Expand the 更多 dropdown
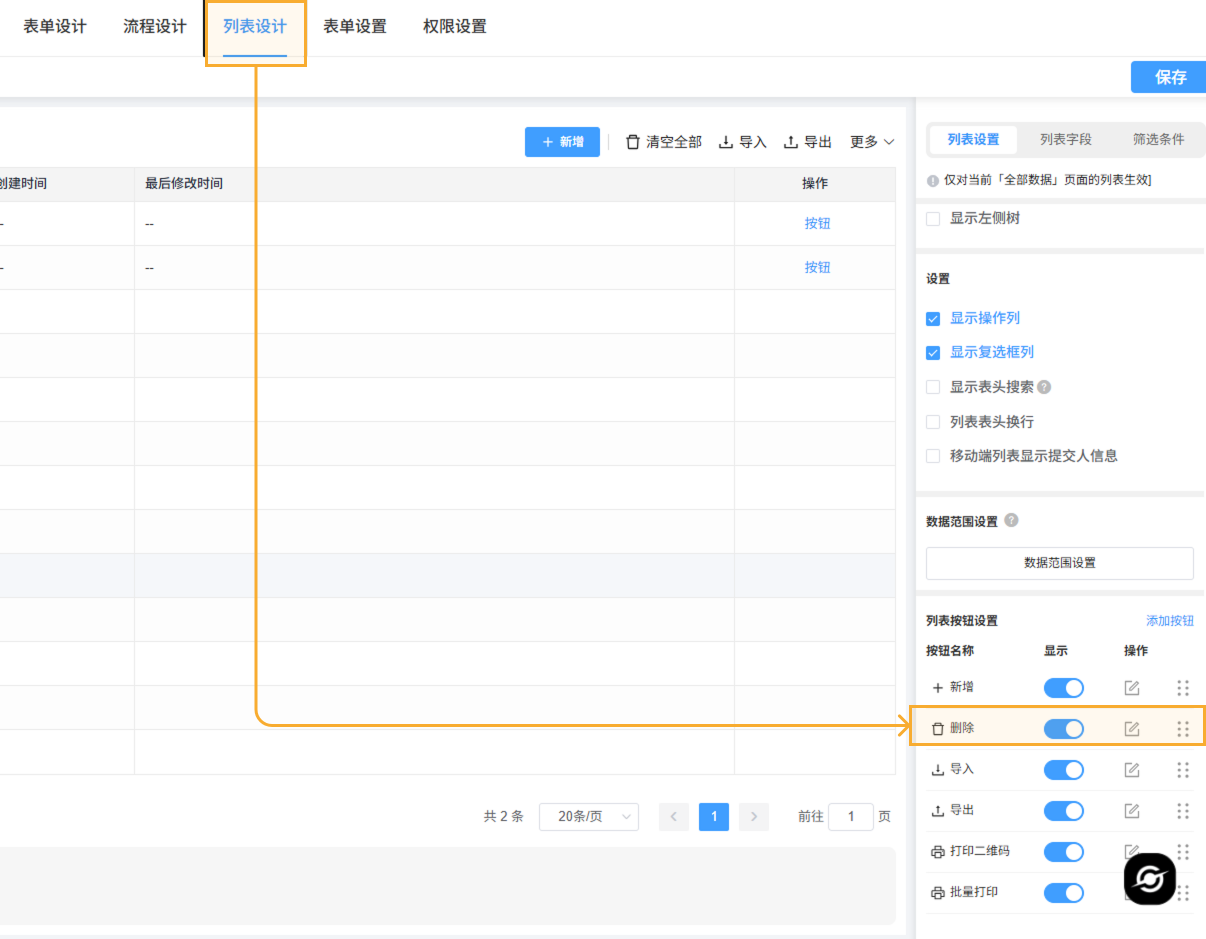The image size is (1206, 939). pyautogui.click(x=872, y=142)
